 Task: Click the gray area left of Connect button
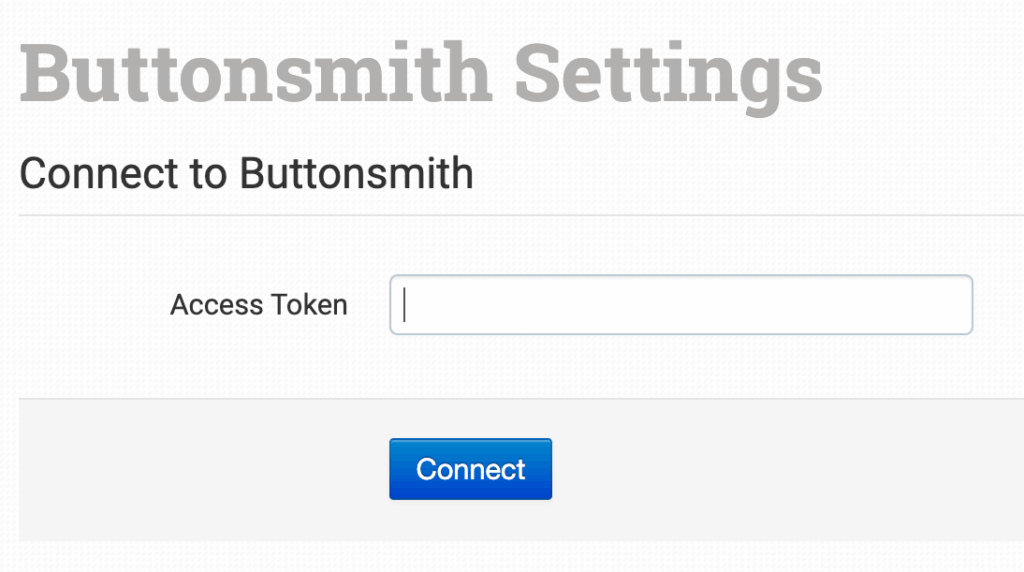[200, 469]
